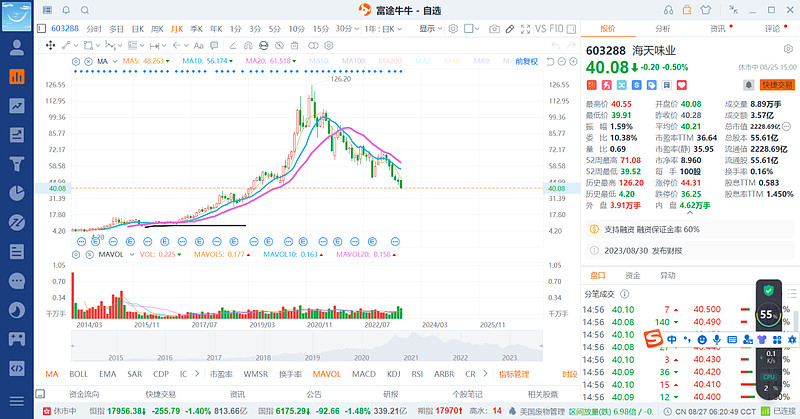Open the search magnifier in title bar
800x419 pixels.
85,10
